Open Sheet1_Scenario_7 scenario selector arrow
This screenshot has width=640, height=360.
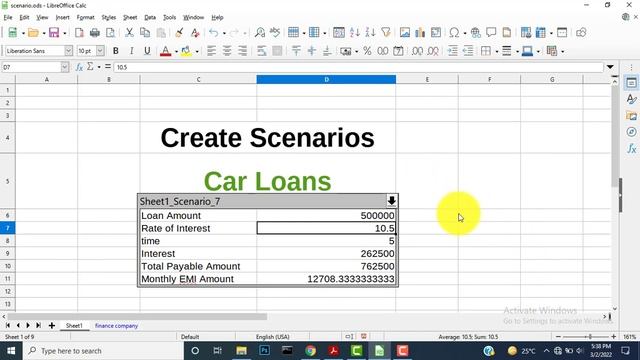pos(391,201)
